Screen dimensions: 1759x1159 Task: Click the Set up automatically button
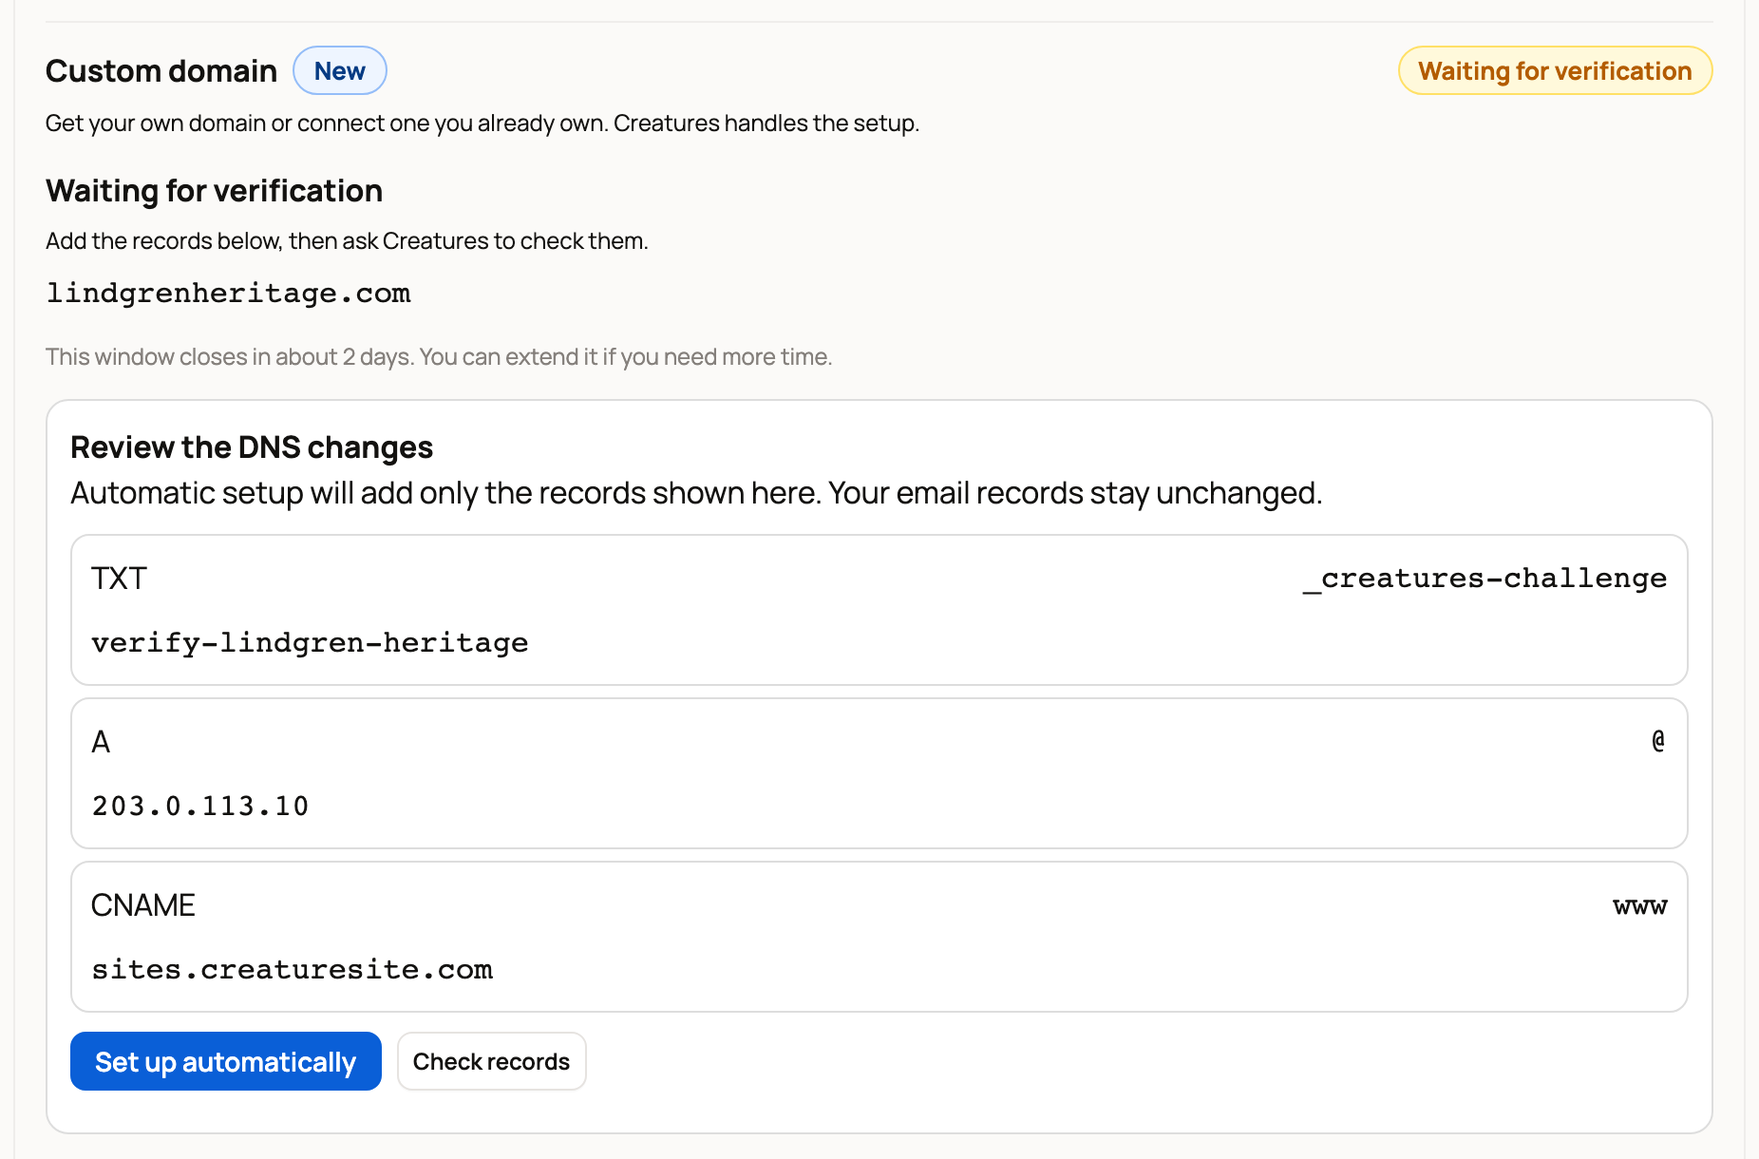tap(225, 1061)
